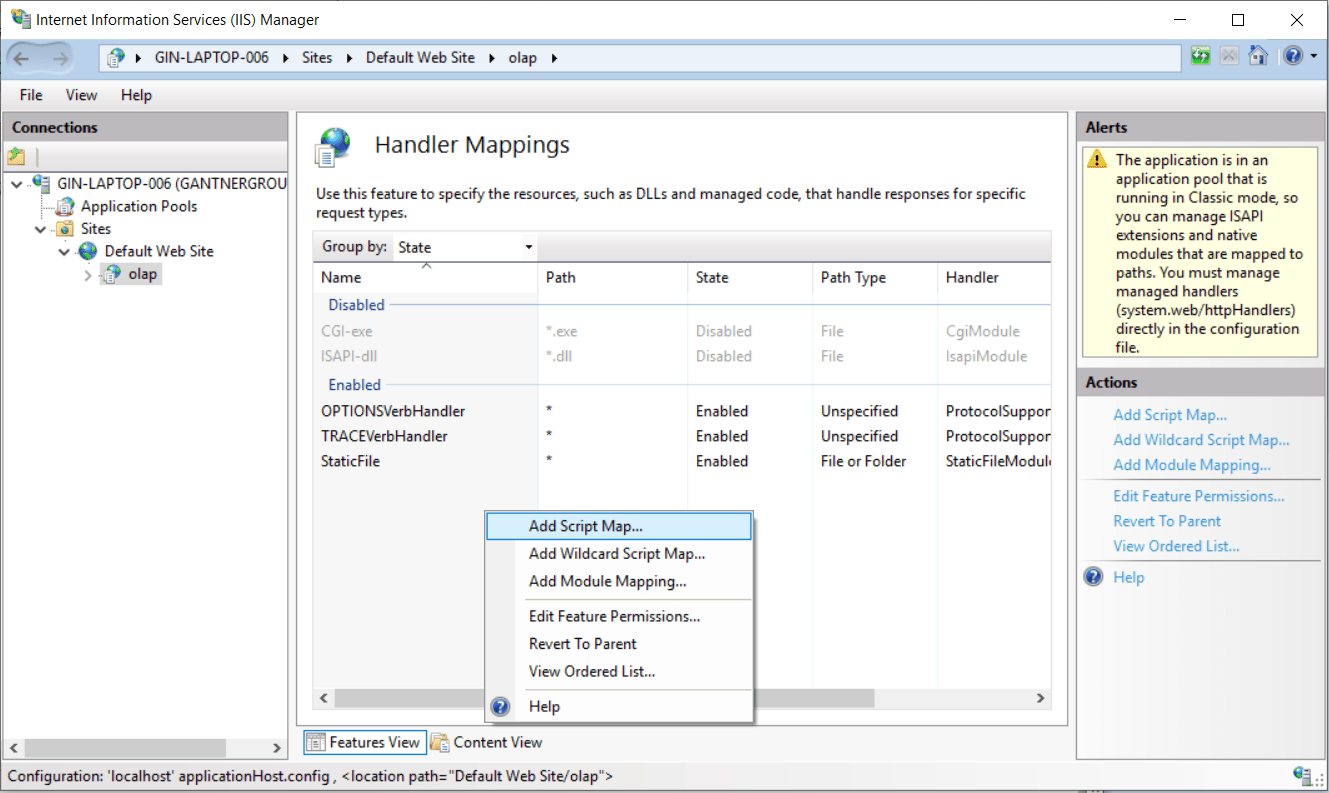Click the status bar network config icon
Viewport: 1329px width, 793px height.
pyautogui.click(x=1302, y=775)
